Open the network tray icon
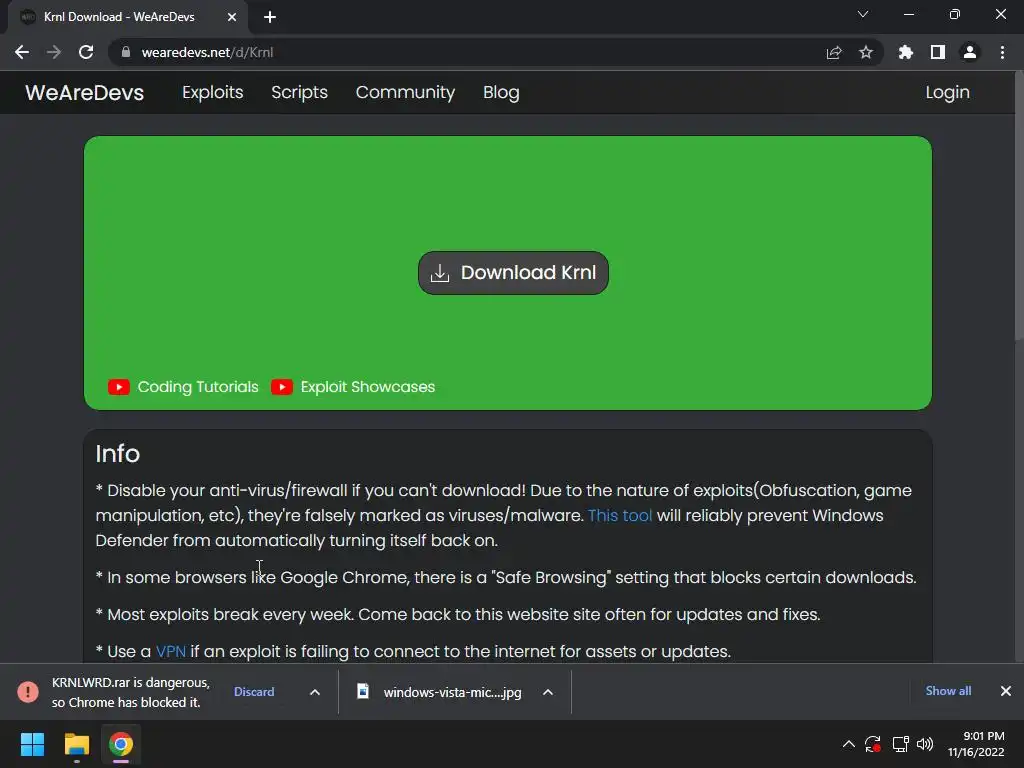The height and width of the screenshot is (768, 1024). tap(901, 744)
